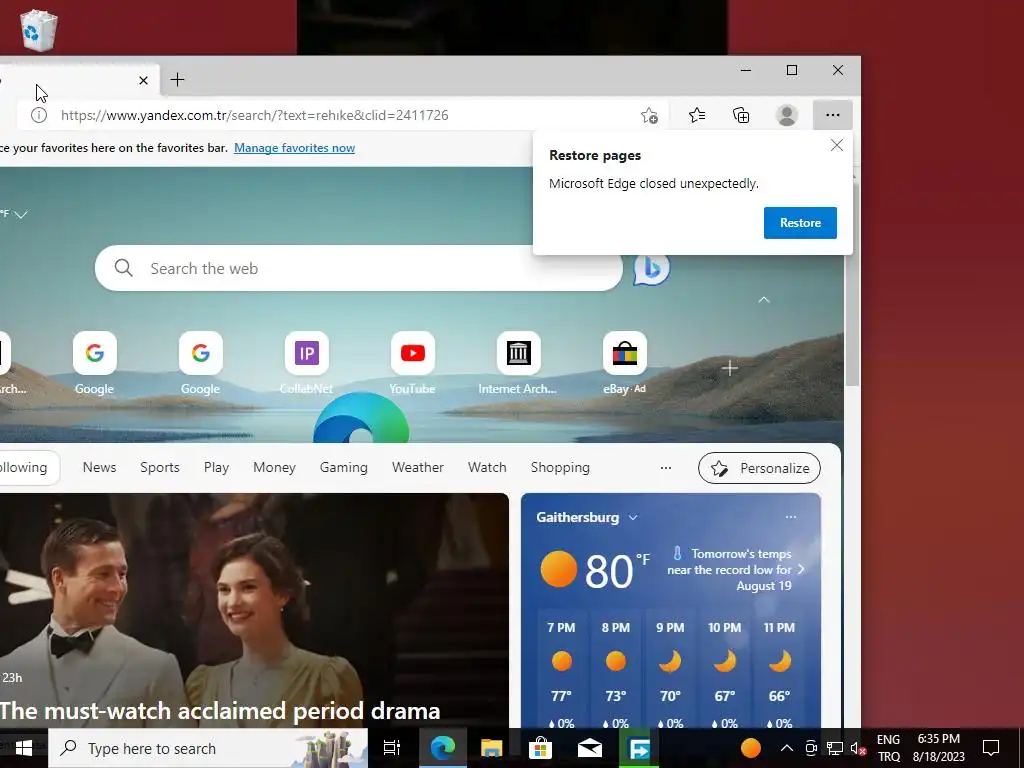The height and width of the screenshot is (768, 1024).
Task: Add a new quick link site
Action: click(729, 368)
